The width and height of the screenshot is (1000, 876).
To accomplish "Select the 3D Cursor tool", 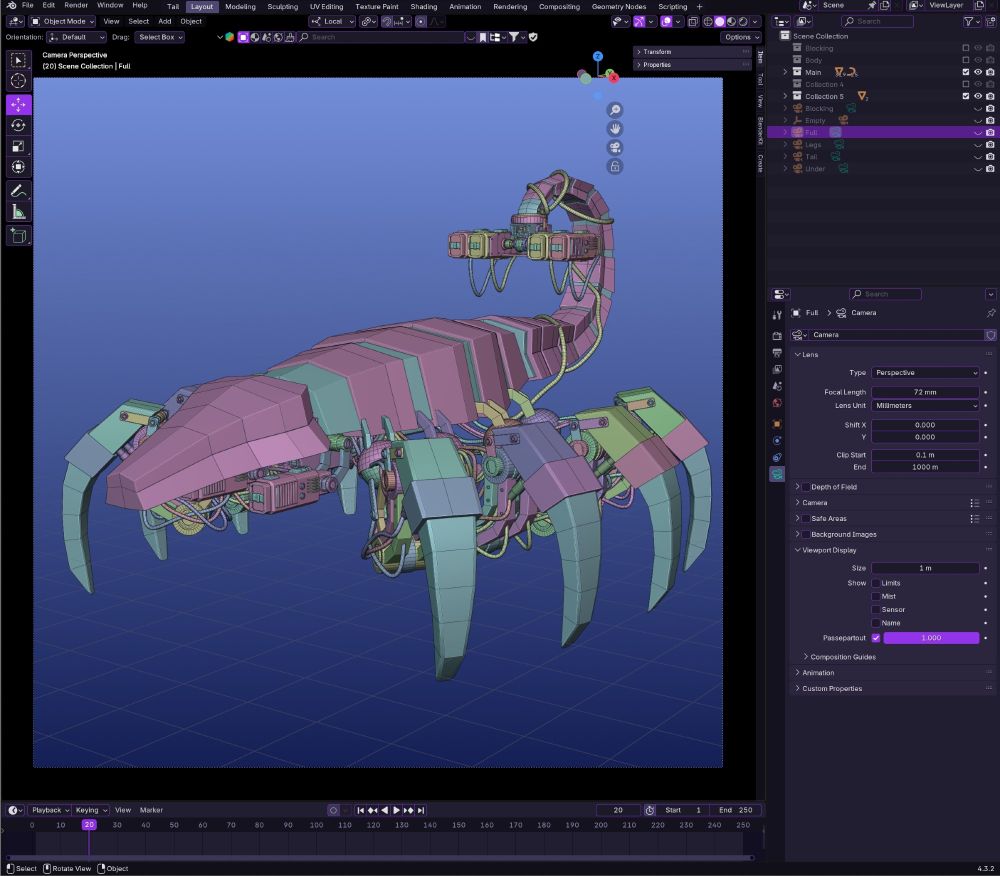I will (18, 81).
